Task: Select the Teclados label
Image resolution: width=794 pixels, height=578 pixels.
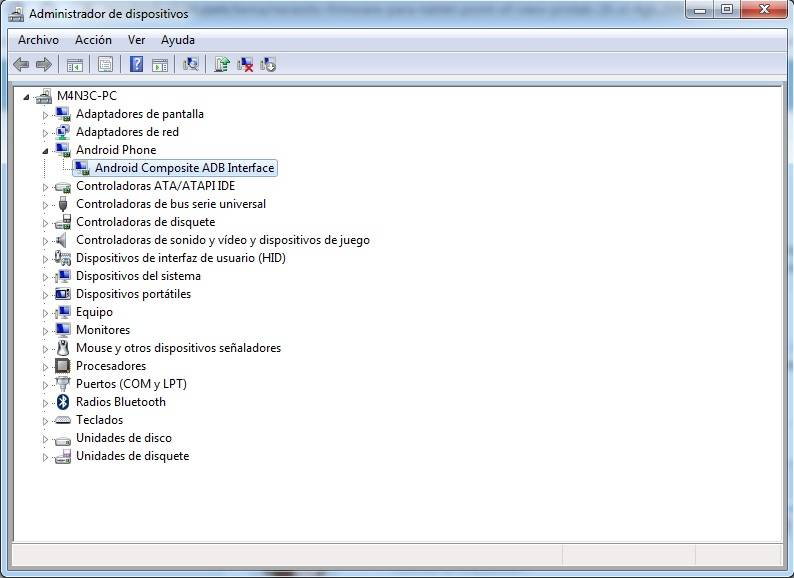Action: (99, 420)
